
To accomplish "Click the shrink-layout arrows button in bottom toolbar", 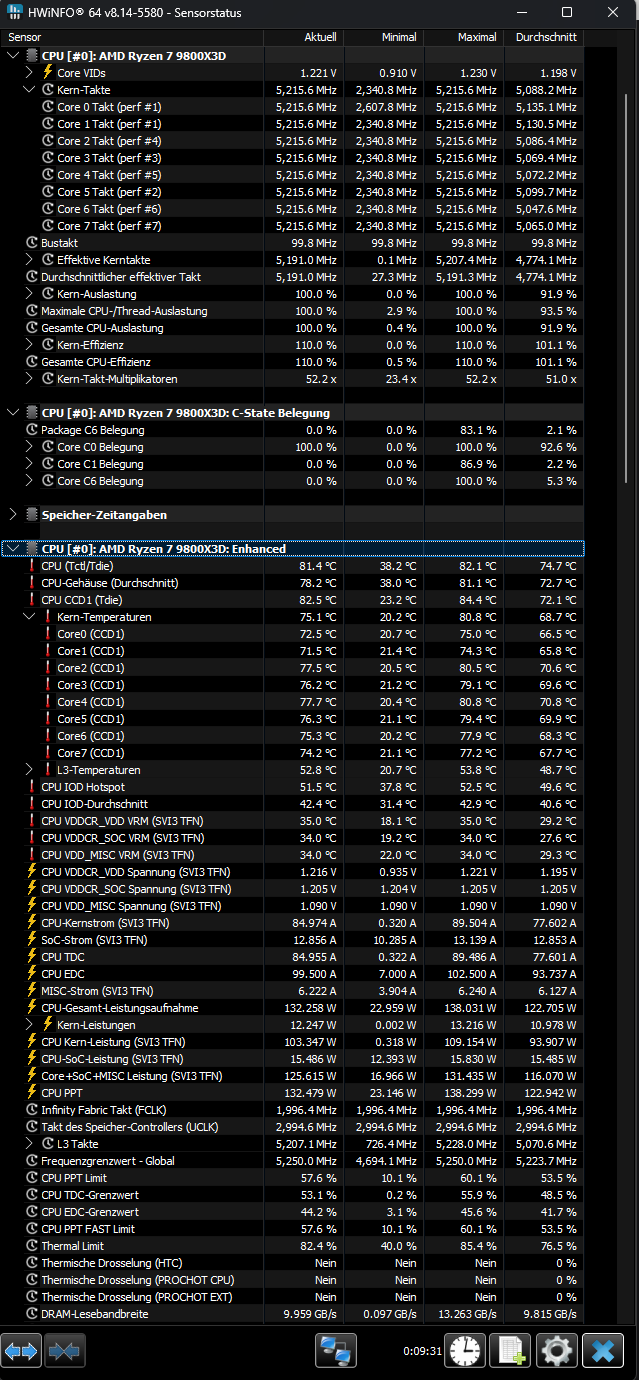I will coord(65,1352).
